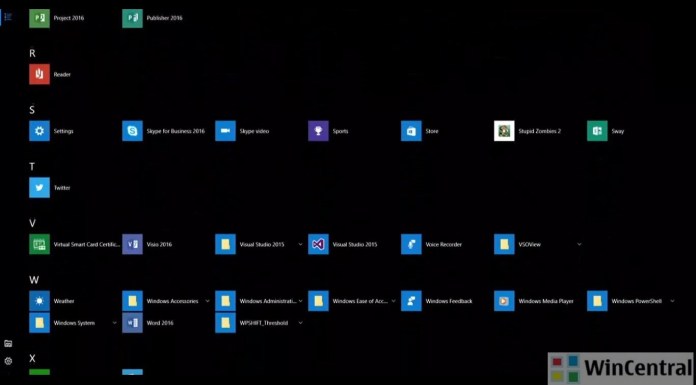Launch the Windows Feedback app icon

click(411, 301)
